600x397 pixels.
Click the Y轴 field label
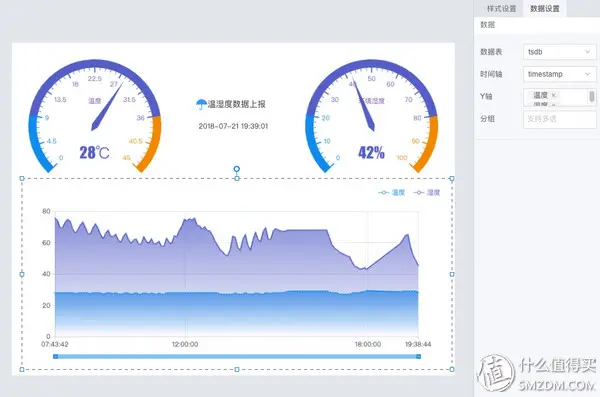click(x=486, y=96)
